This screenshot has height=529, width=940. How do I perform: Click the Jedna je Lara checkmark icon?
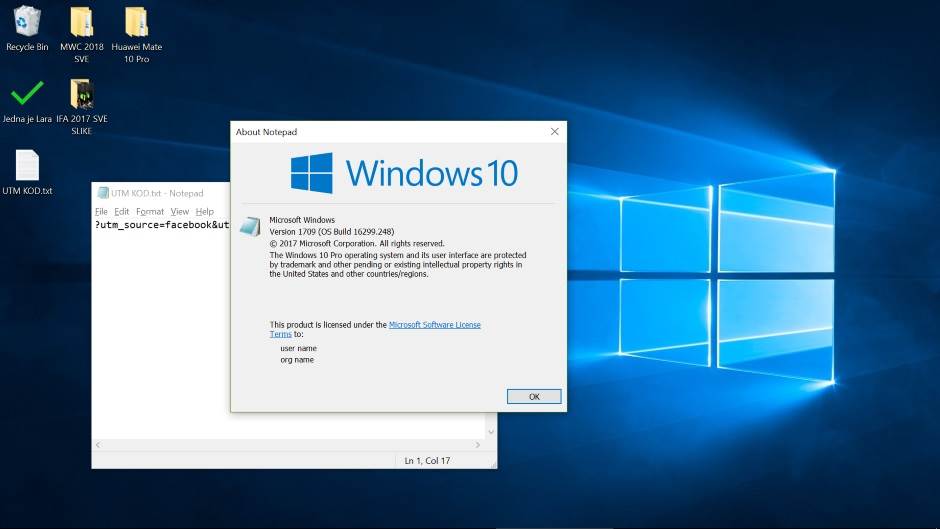coord(27,94)
